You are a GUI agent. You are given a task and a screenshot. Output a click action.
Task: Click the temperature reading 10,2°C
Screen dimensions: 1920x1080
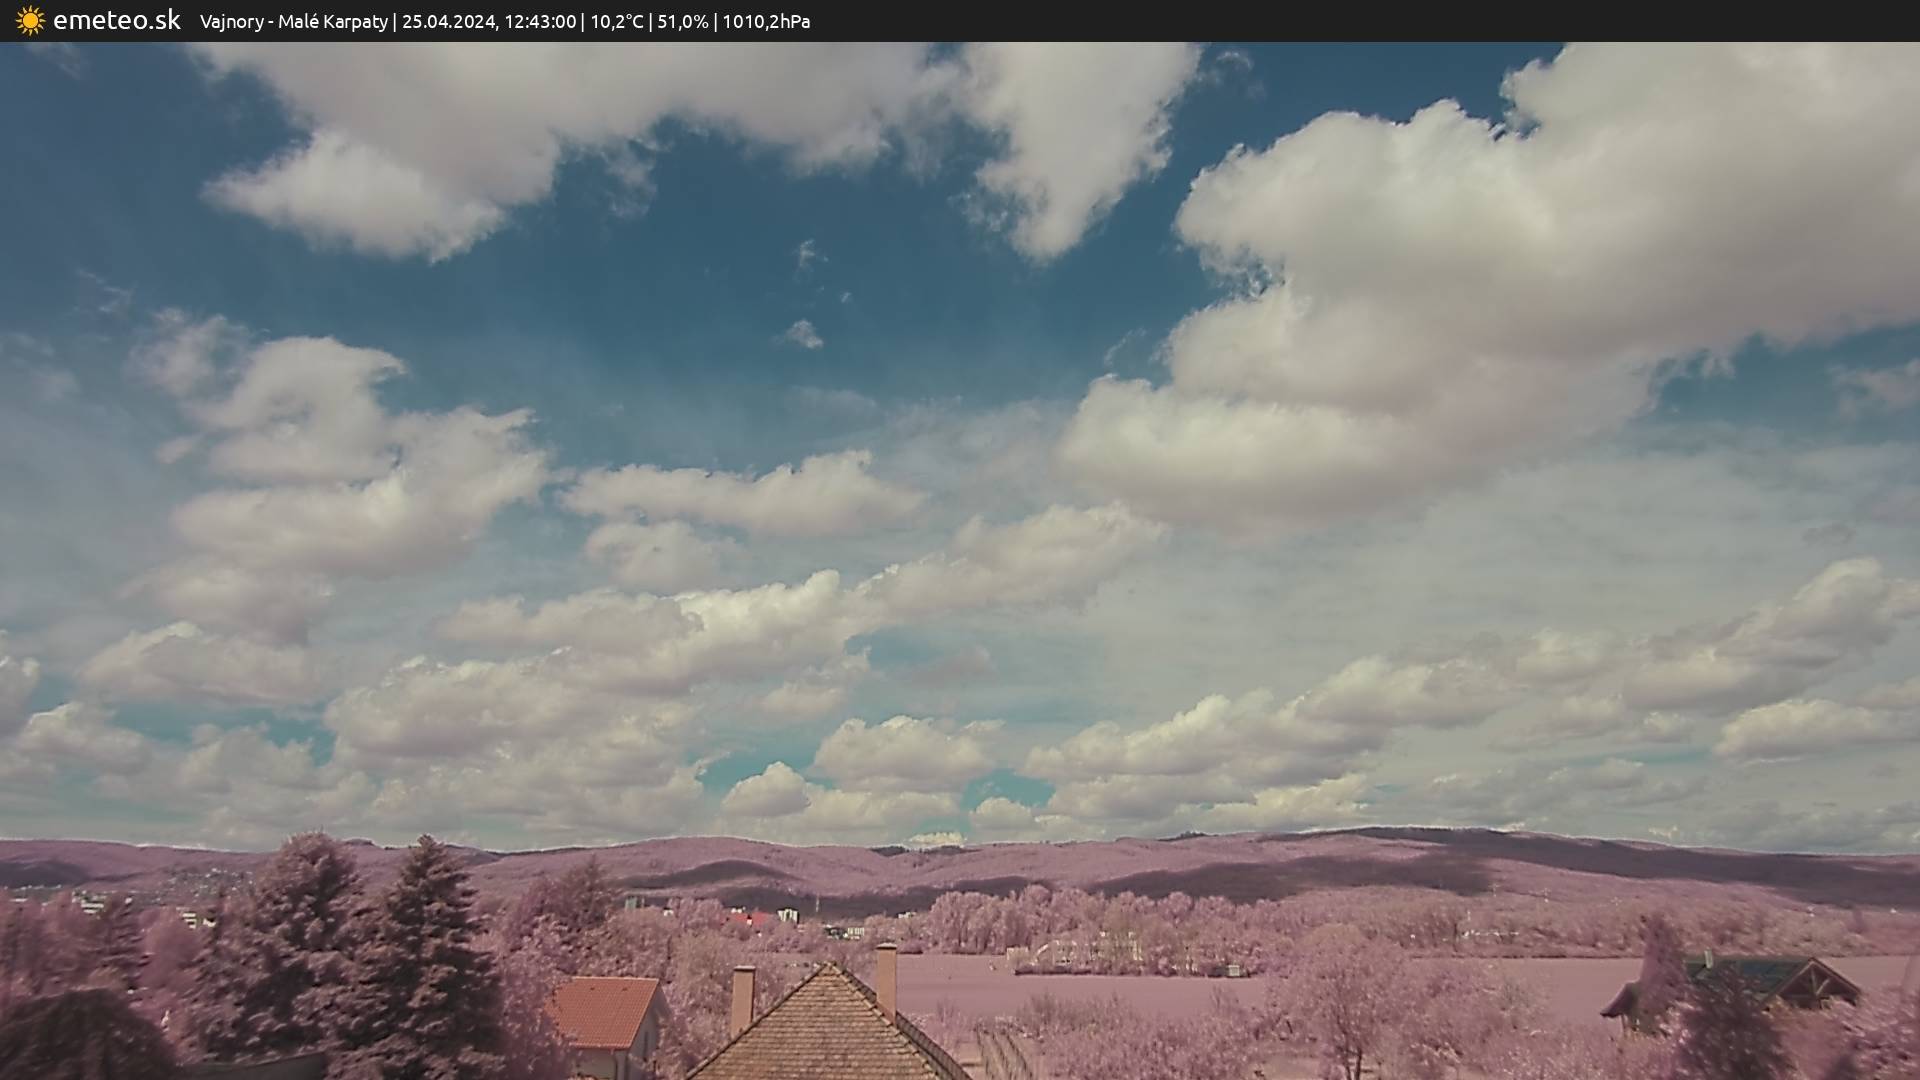[617, 22]
